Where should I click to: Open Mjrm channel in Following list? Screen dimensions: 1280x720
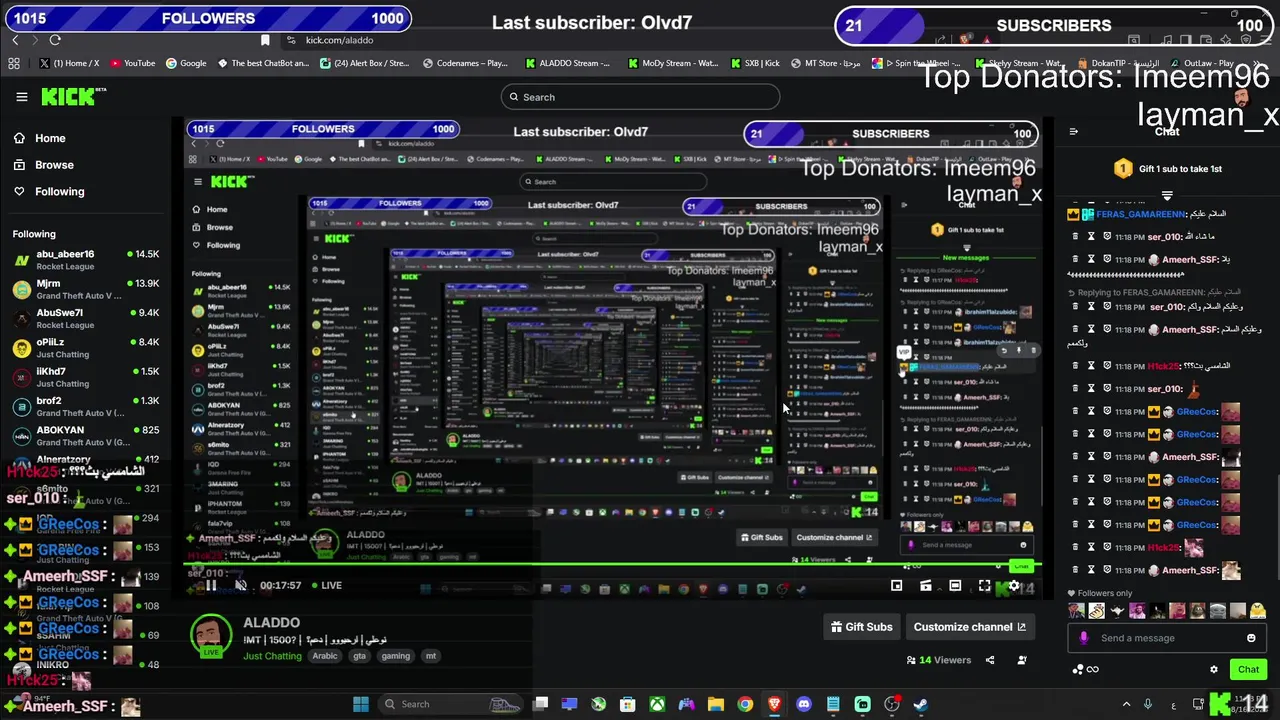(x=86, y=289)
